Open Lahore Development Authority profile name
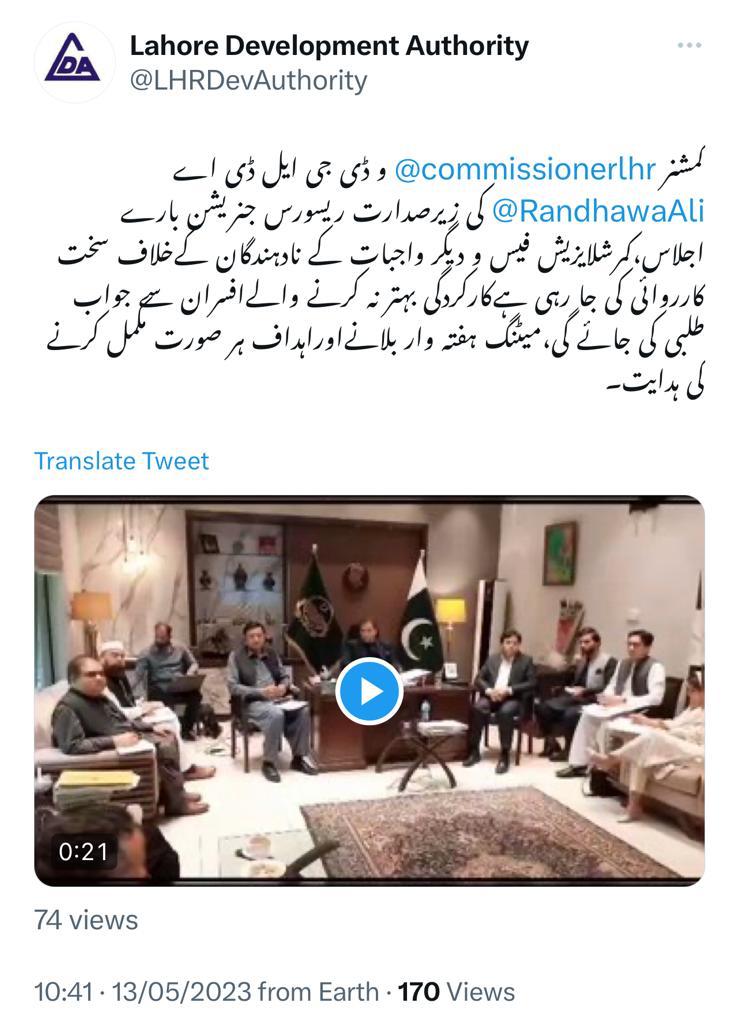 pyautogui.click(x=329, y=46)
